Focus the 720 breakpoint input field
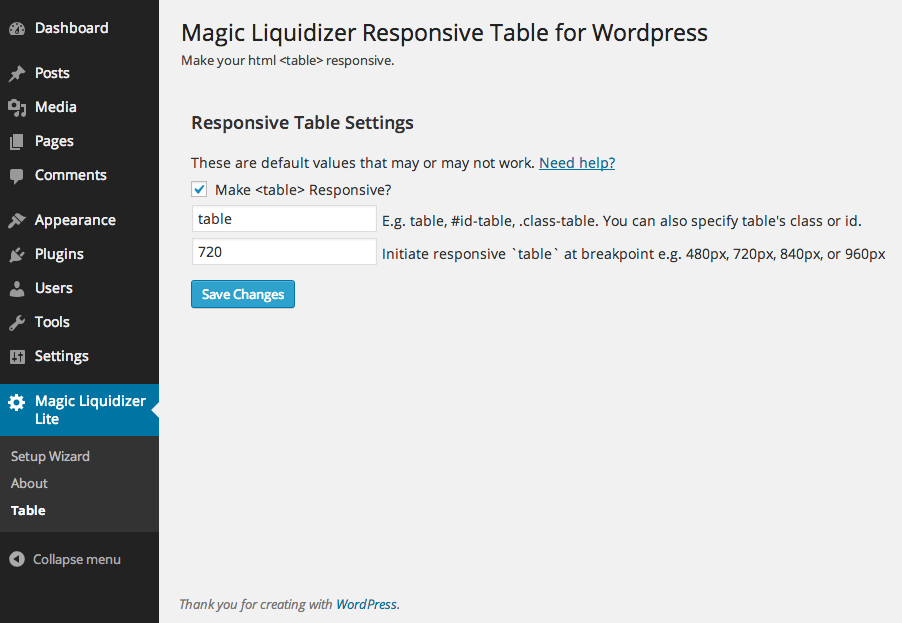Viewport: 902px width, 623px height. click(x=284, y=252)
